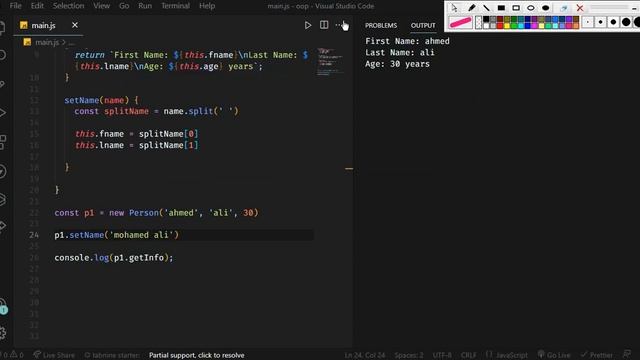Select the filled ellipse tool
Screen dimensions: 640x360
pyautogui.click(x=545, y=8)
